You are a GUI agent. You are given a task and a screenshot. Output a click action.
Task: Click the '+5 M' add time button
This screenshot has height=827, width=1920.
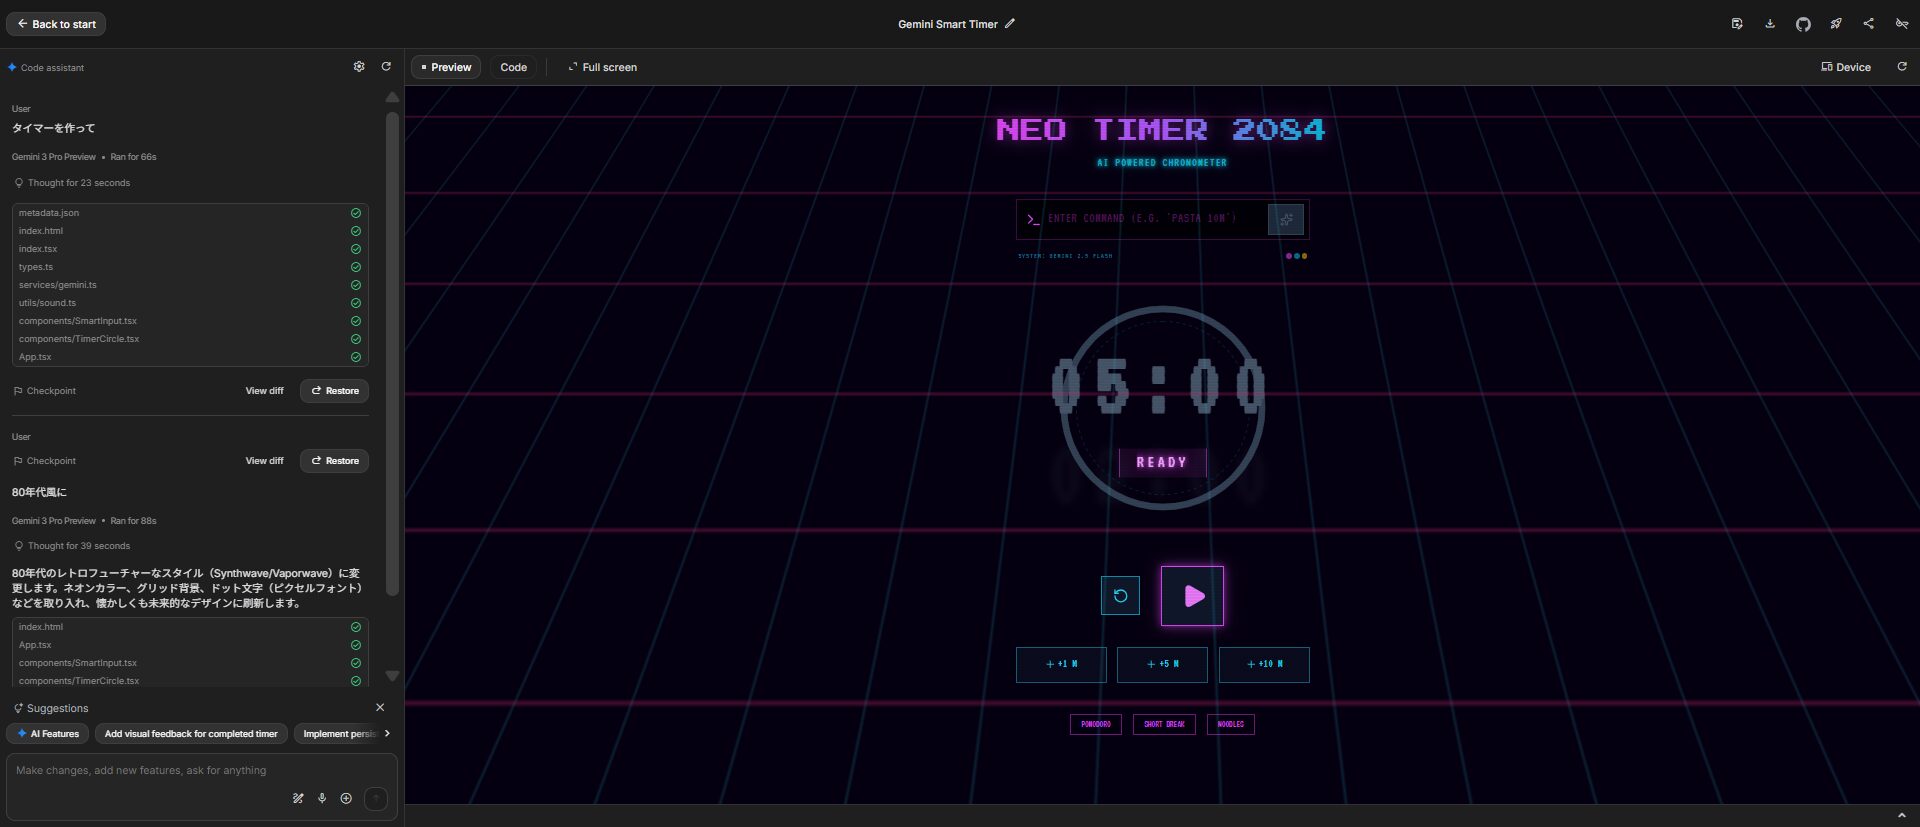(1162, 664)
